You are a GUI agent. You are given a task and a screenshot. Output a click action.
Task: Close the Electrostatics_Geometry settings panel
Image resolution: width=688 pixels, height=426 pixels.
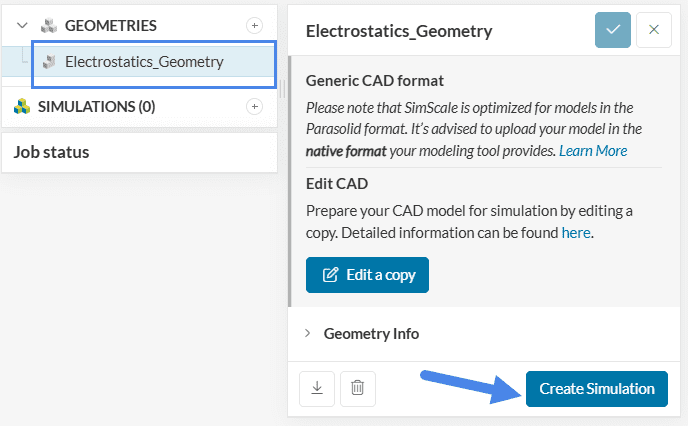click(654, 30)
